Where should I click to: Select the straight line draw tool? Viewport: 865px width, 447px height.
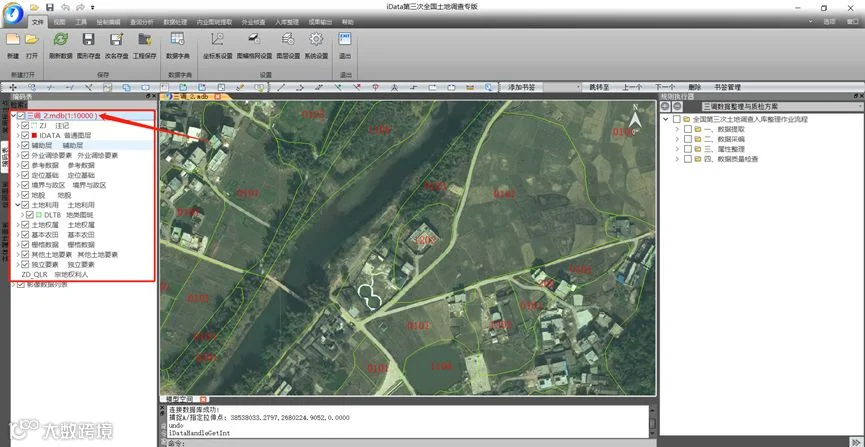[281, 87]
